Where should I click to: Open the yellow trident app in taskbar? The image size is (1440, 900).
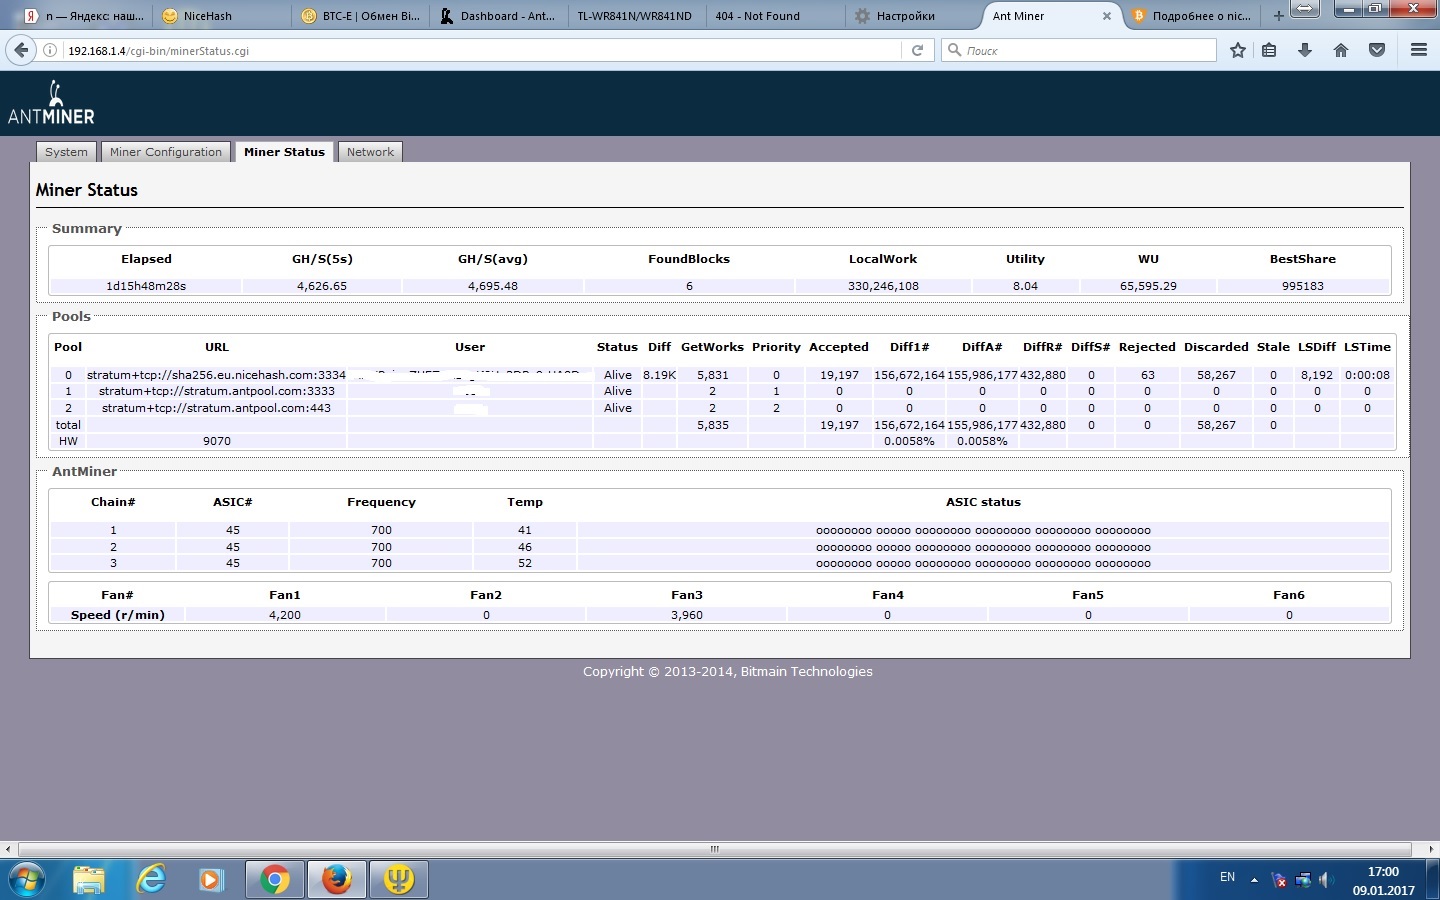coord(399,880)
